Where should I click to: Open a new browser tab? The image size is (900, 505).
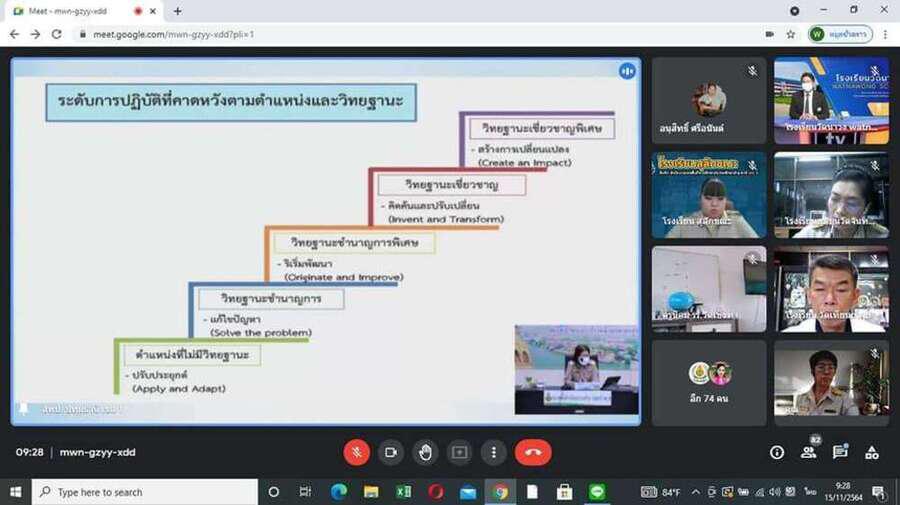tap(178, 11)
